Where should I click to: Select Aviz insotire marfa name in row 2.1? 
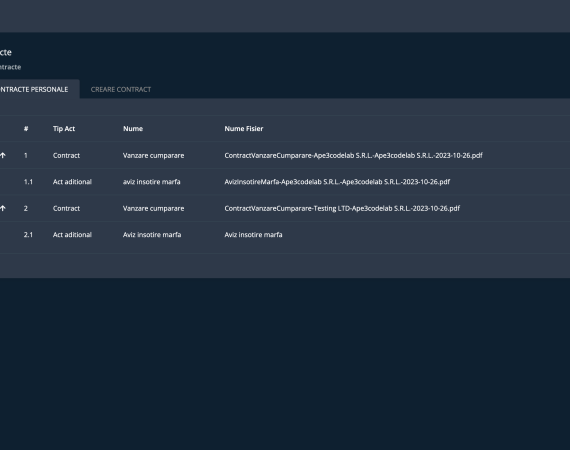tap(152, 235)
